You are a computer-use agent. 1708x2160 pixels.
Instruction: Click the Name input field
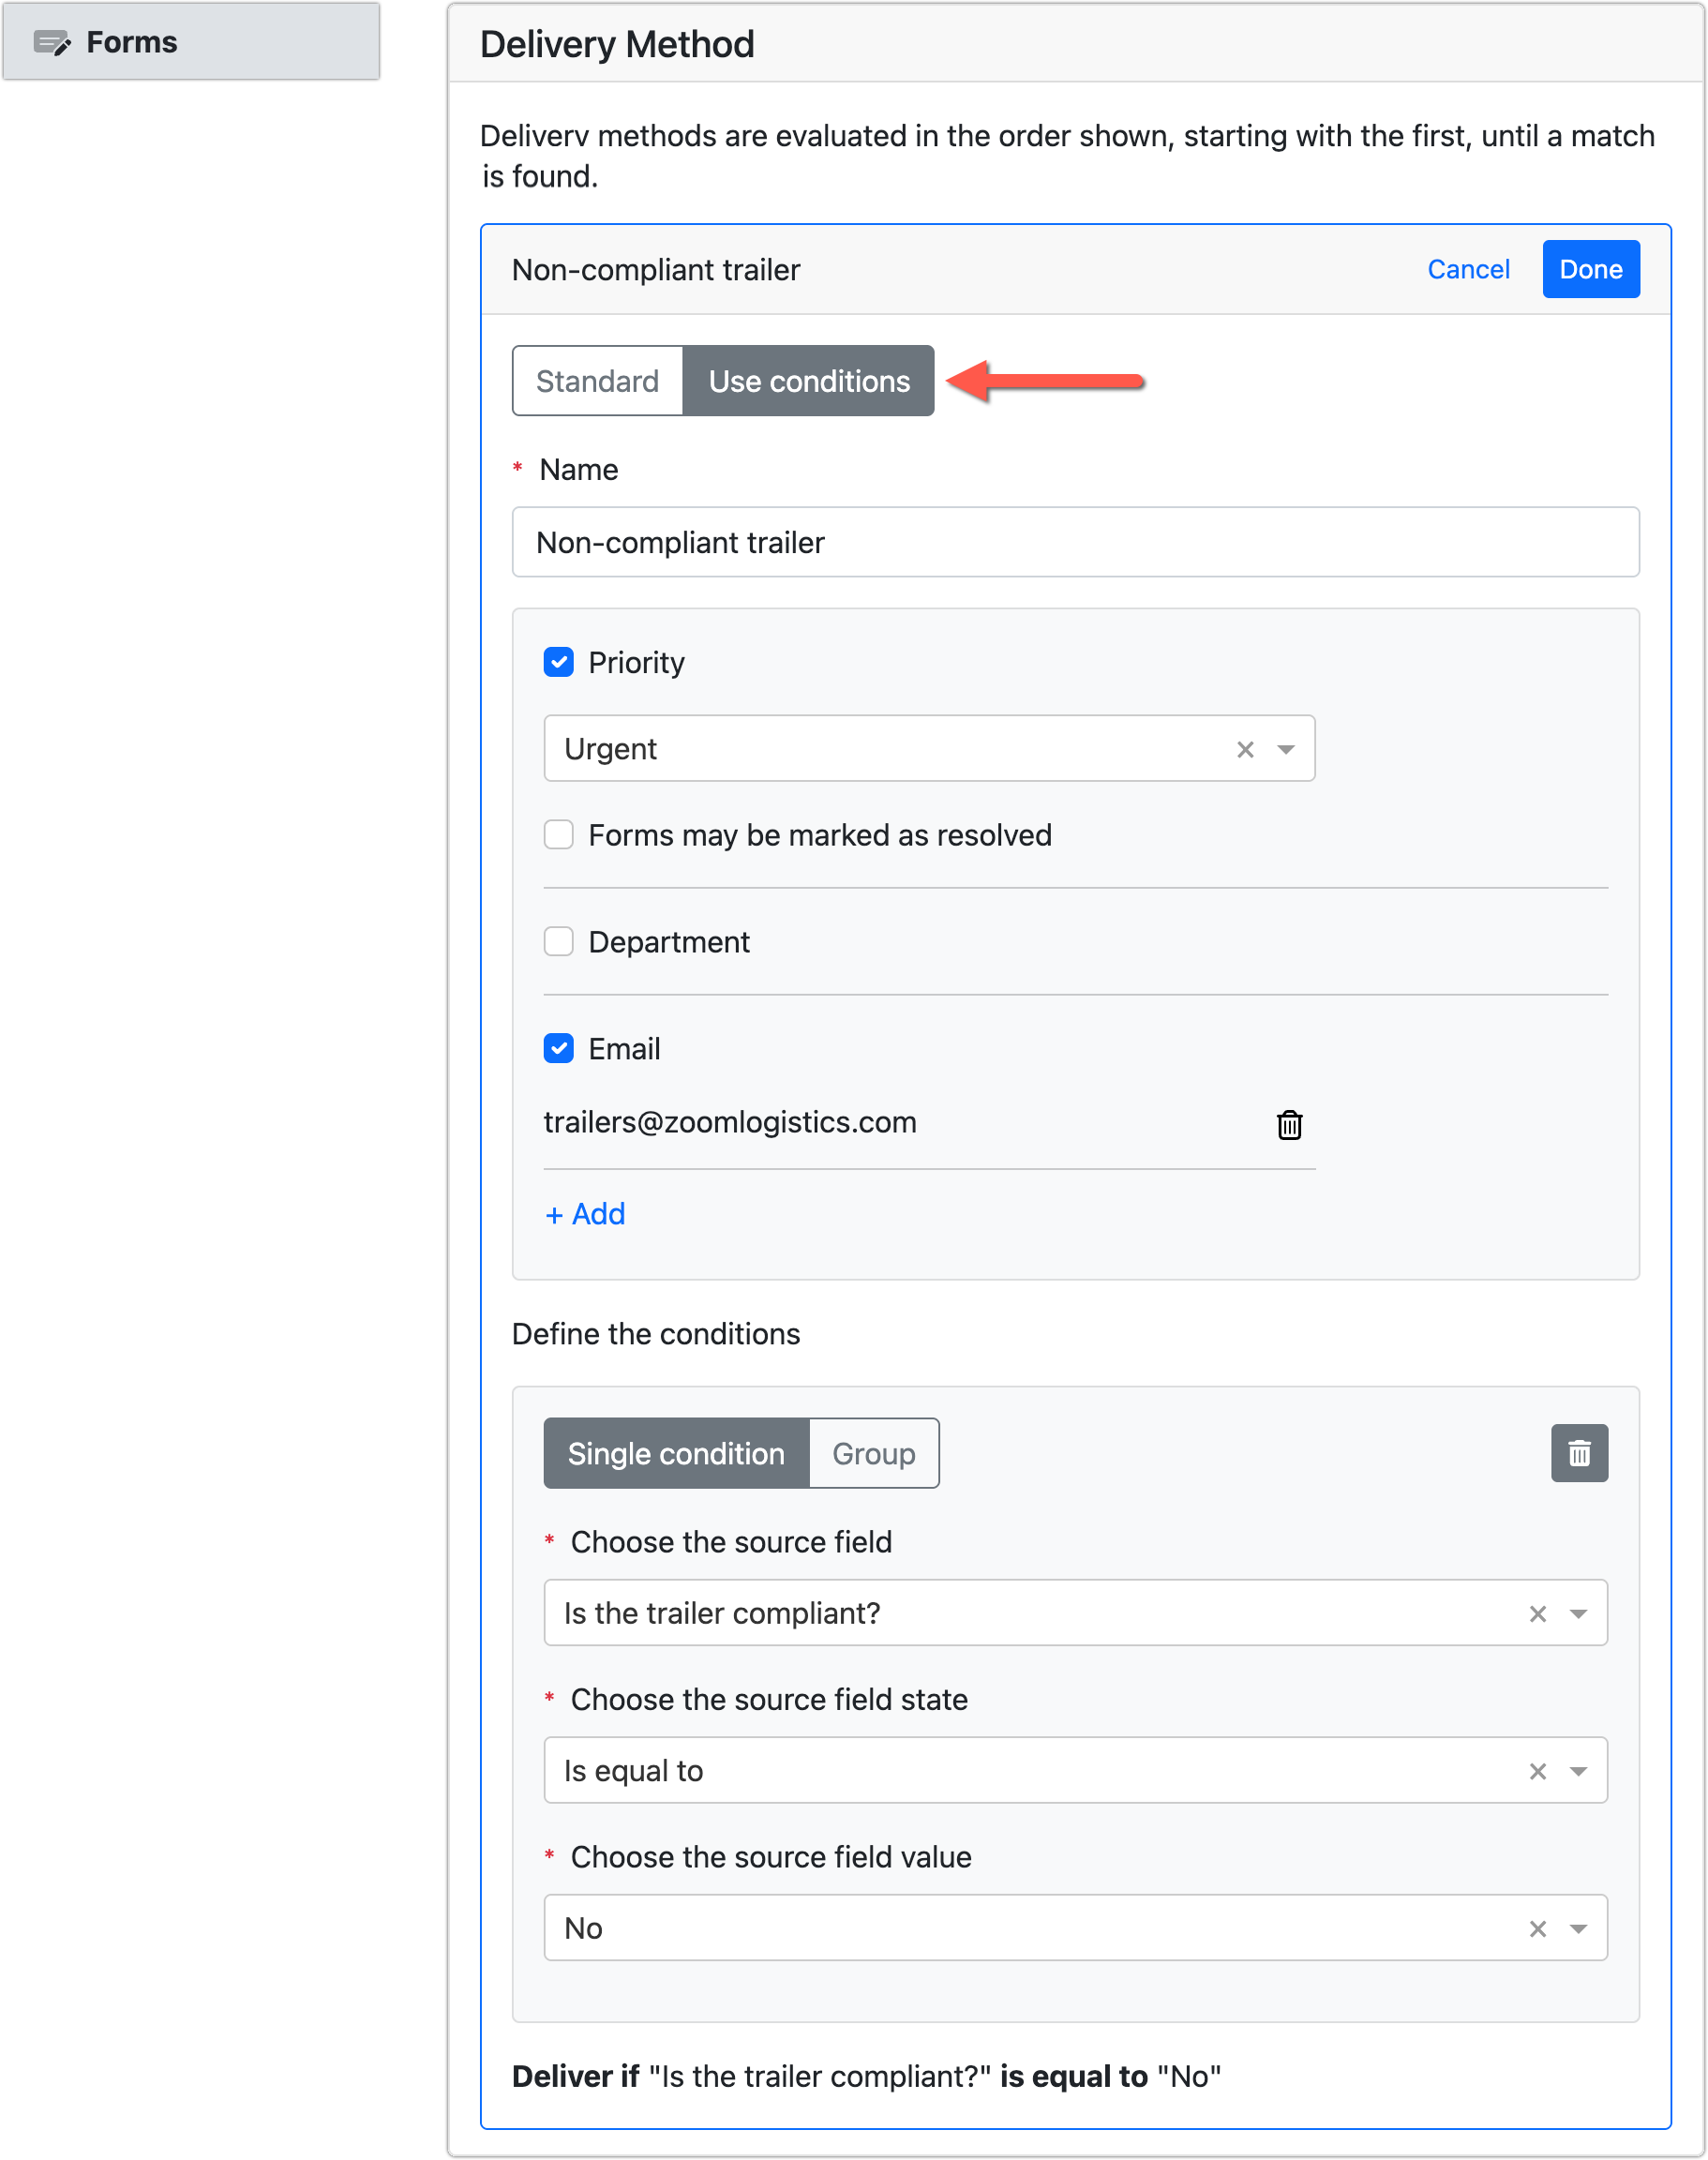pyautogui.click(x=1075, y=542)
